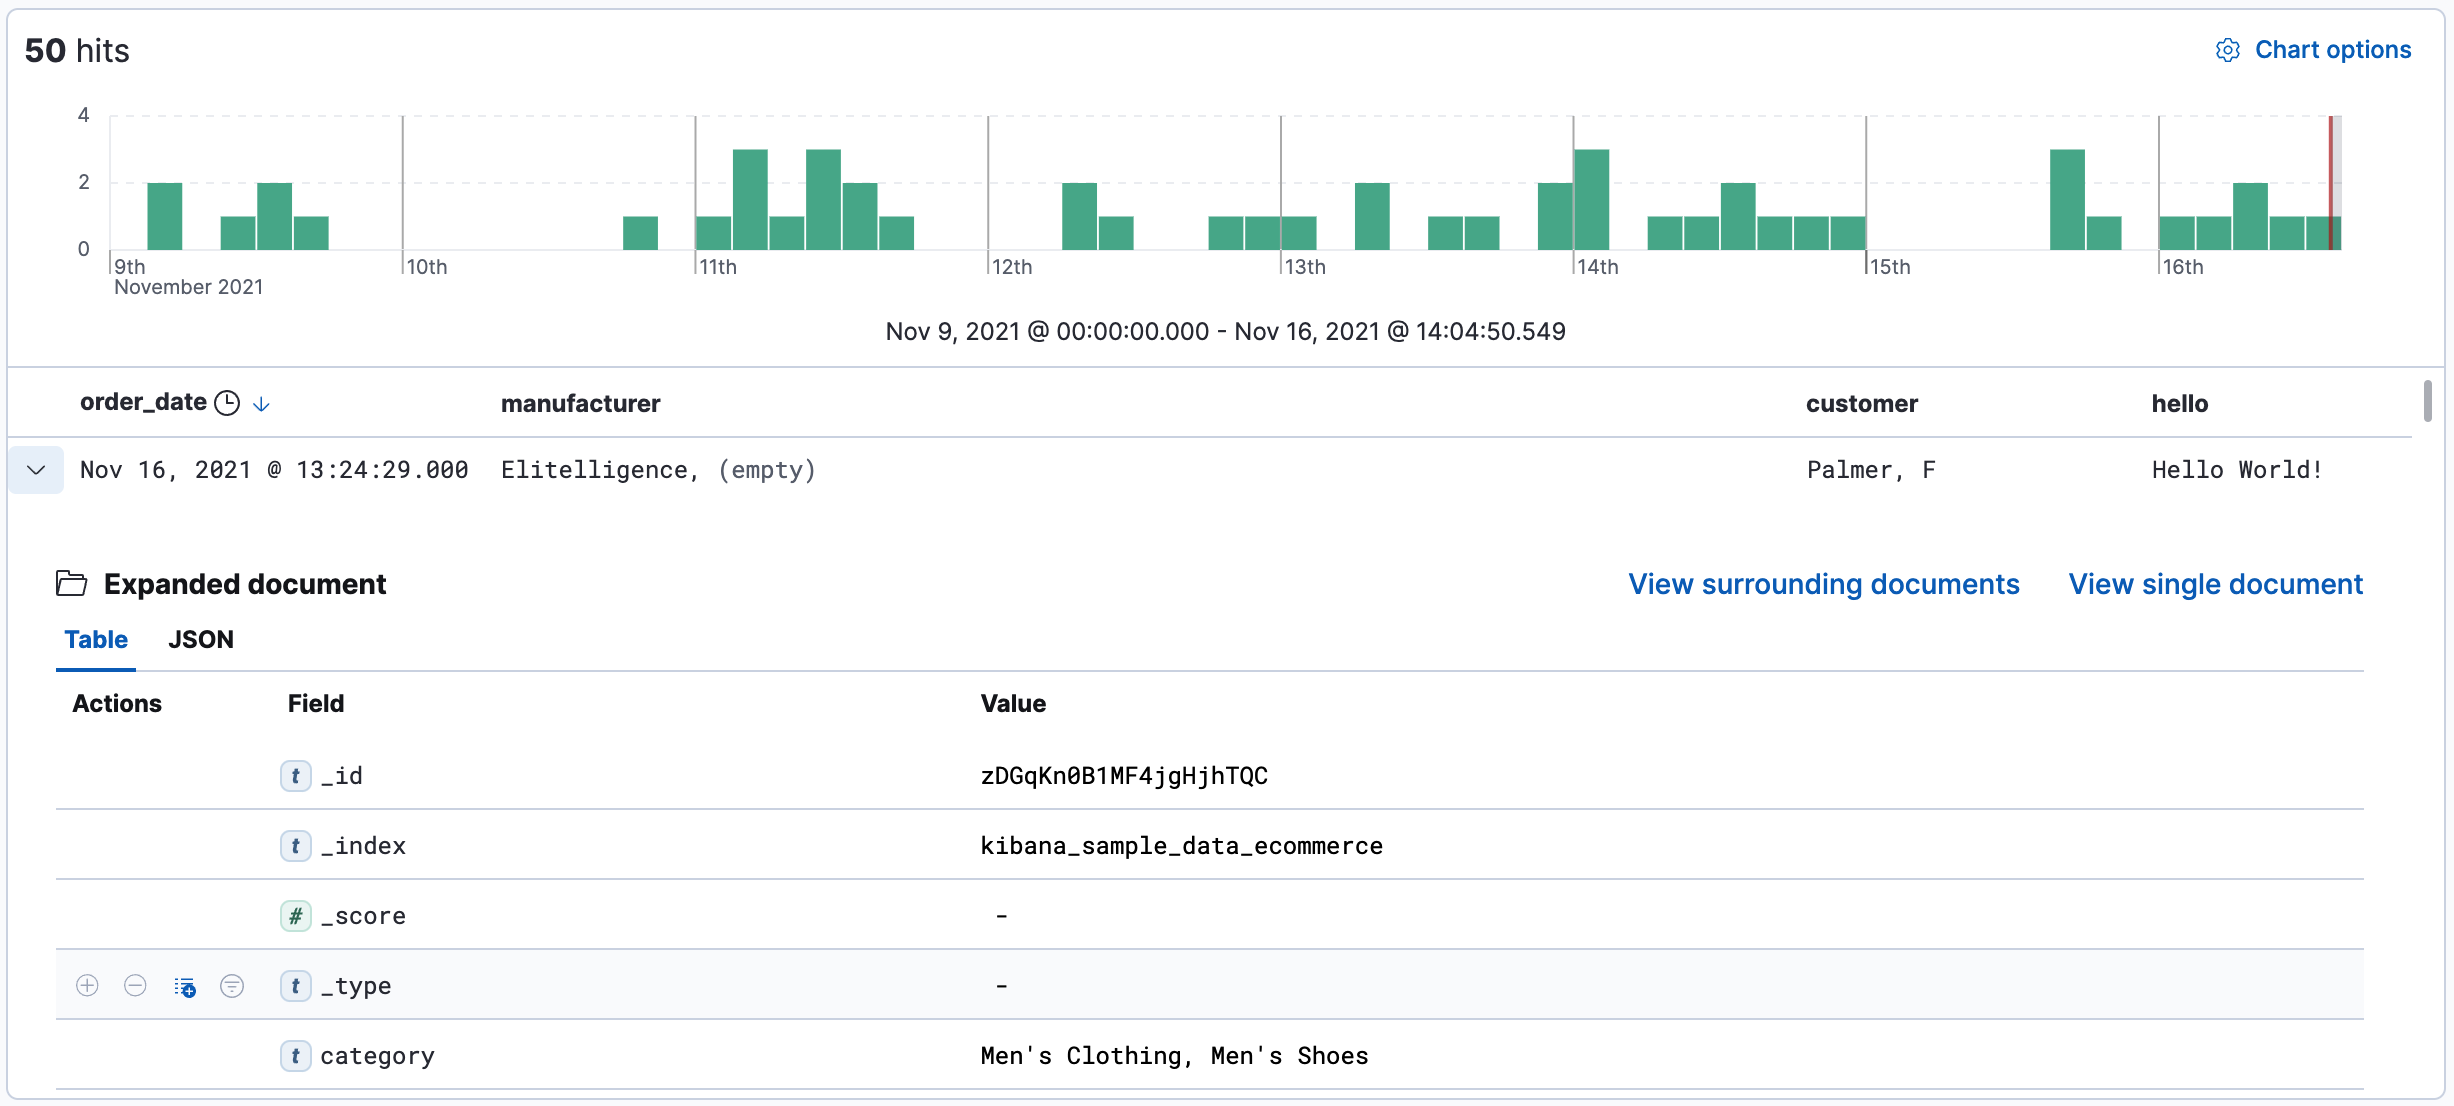The height and width of the screenshot is (1106, 2454).
Task: Select the Table tab
Action: 96,640
